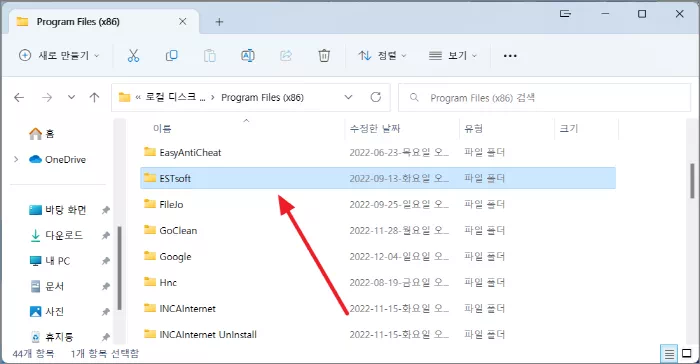Open the 정렬 sort dropdown

tap(382, 56)
